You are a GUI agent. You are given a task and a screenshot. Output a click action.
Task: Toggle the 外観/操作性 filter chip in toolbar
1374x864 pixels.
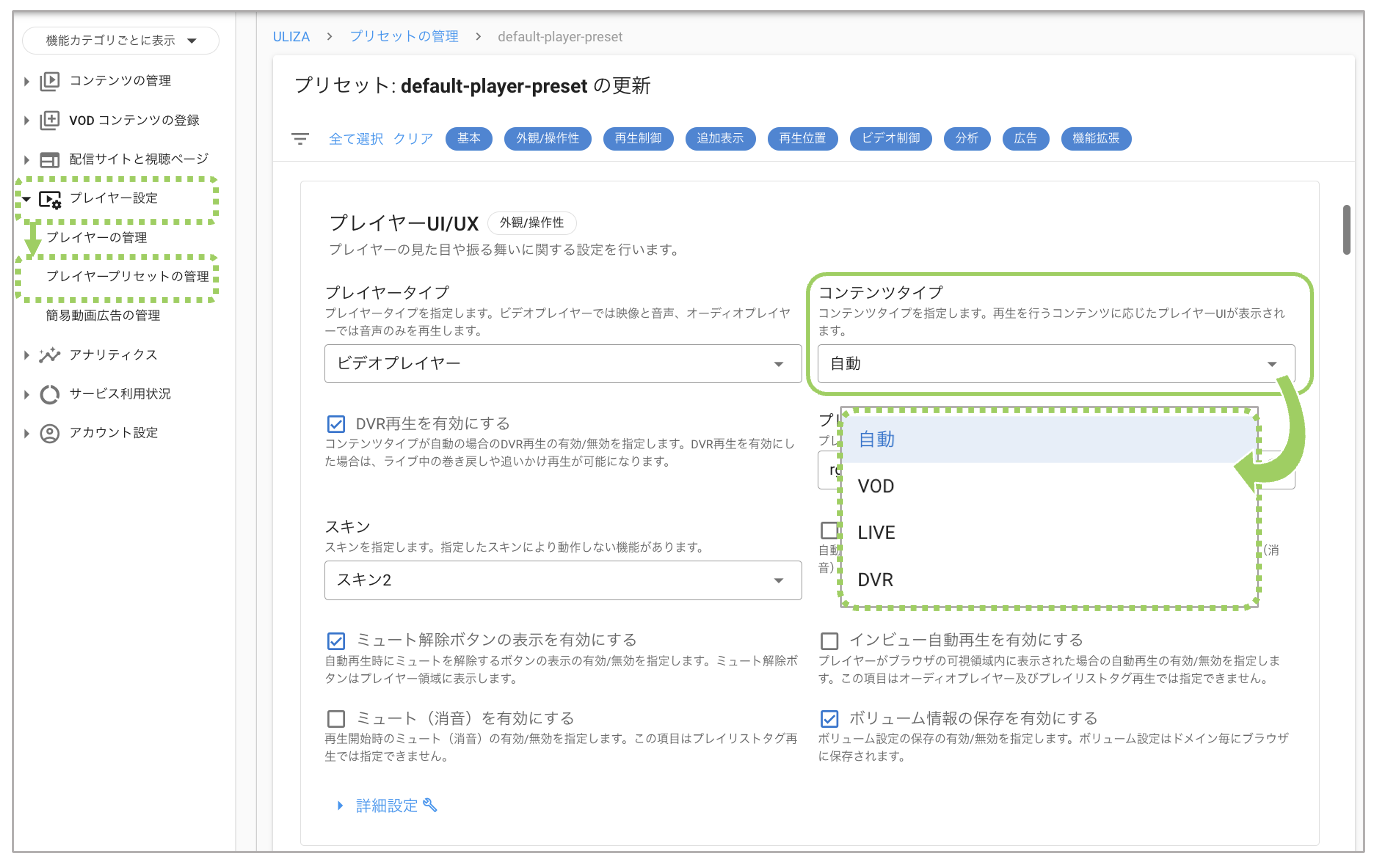(548, 139)
